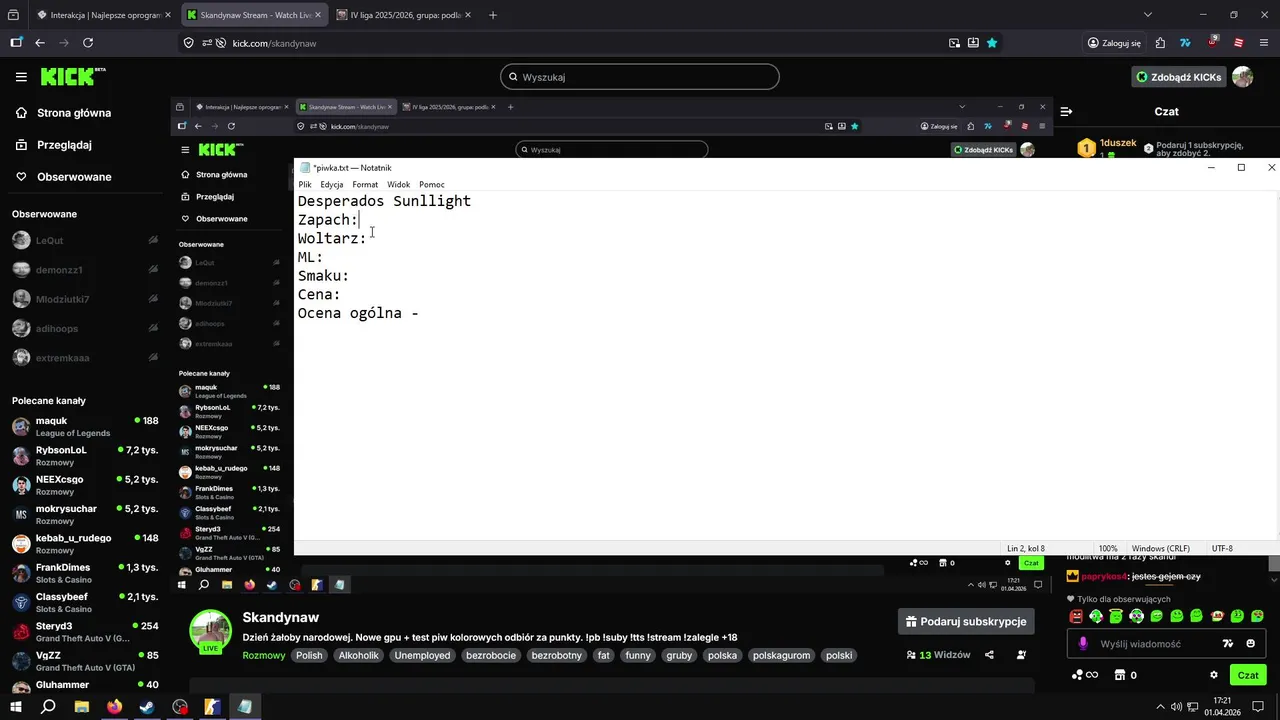Open a new Firefox tab
This screenshot has height=720, width=1280.
492,15
